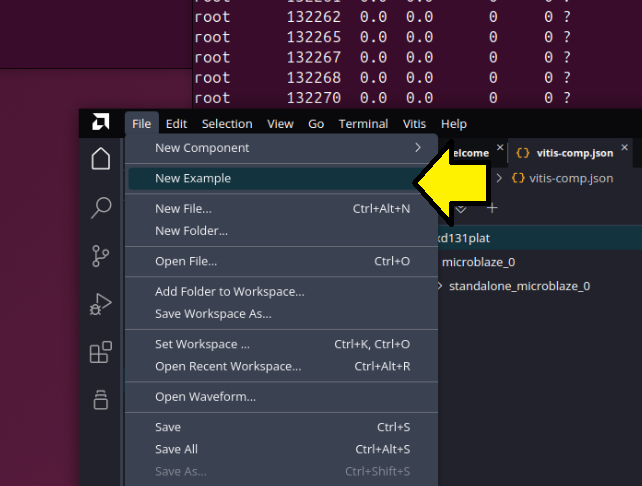Expand the New Component submenu
Image resolution: width=642 pixels, height=486 pixels.
click(x=417, y=148)
